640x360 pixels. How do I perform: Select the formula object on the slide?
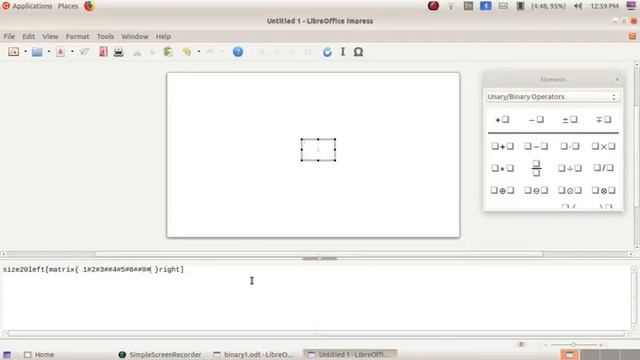coord(318,150)
